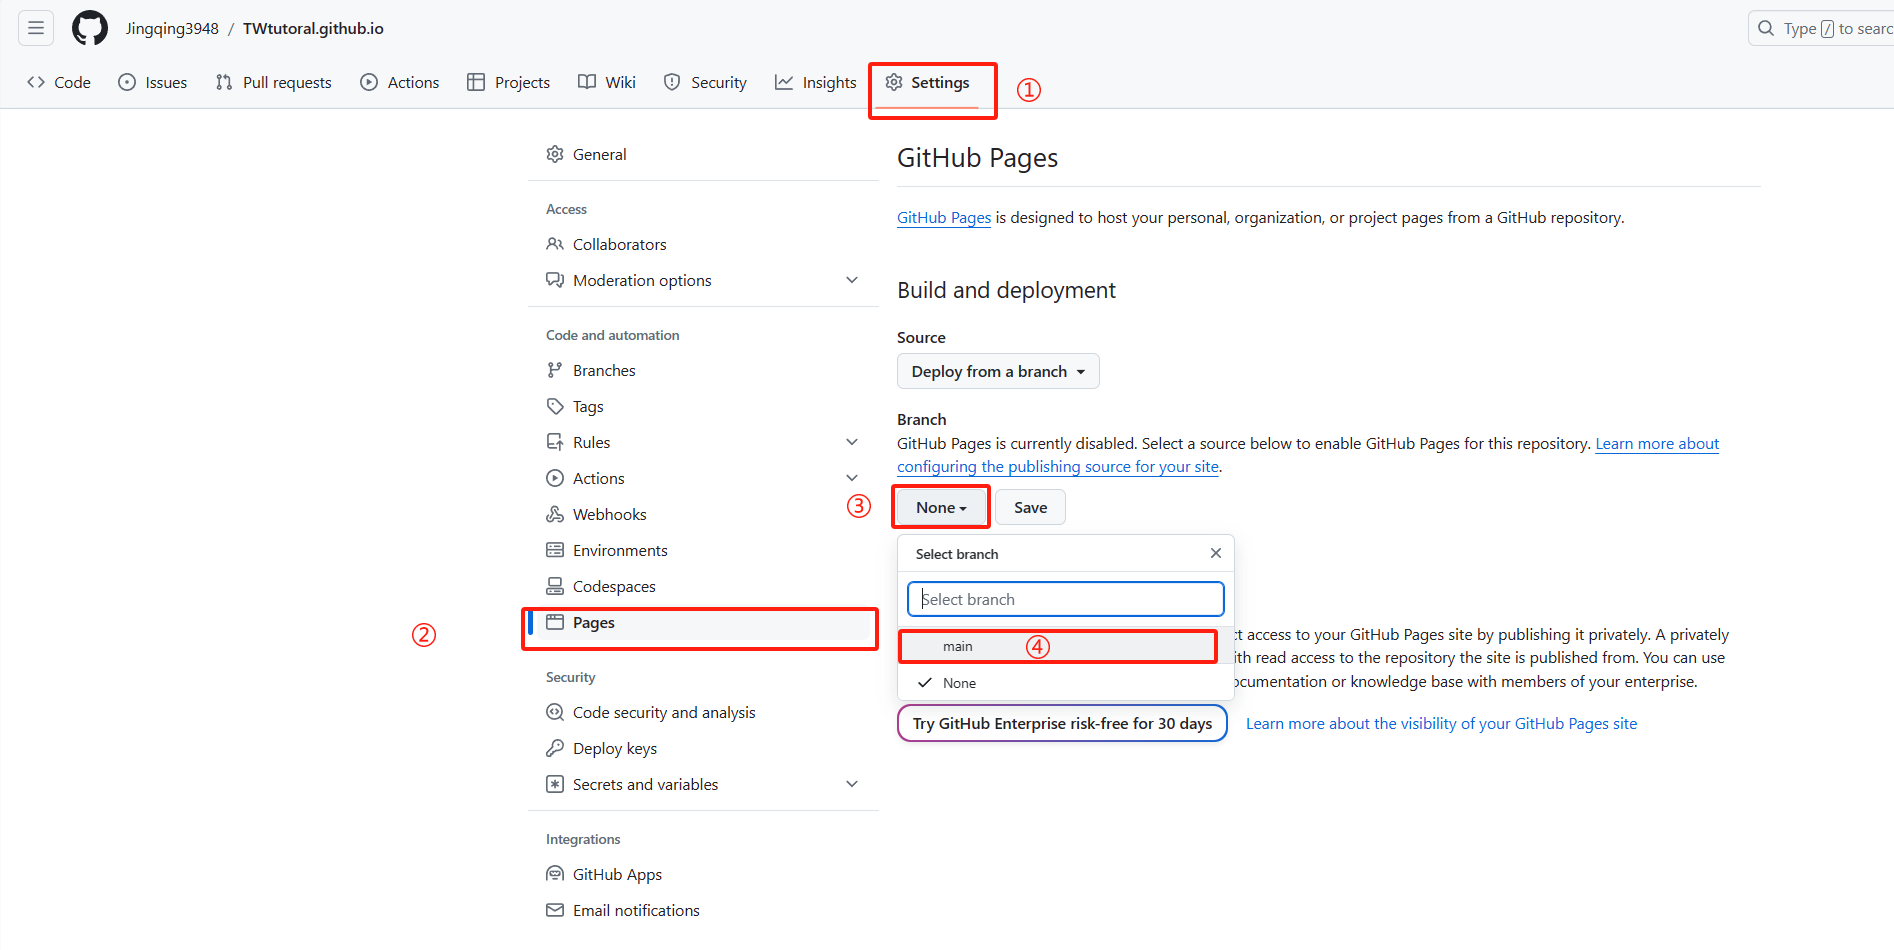The height and width of the screenshot is (950, 1894).
Task: Expand Moderation options chevron
Action: [x=852, y=280]
